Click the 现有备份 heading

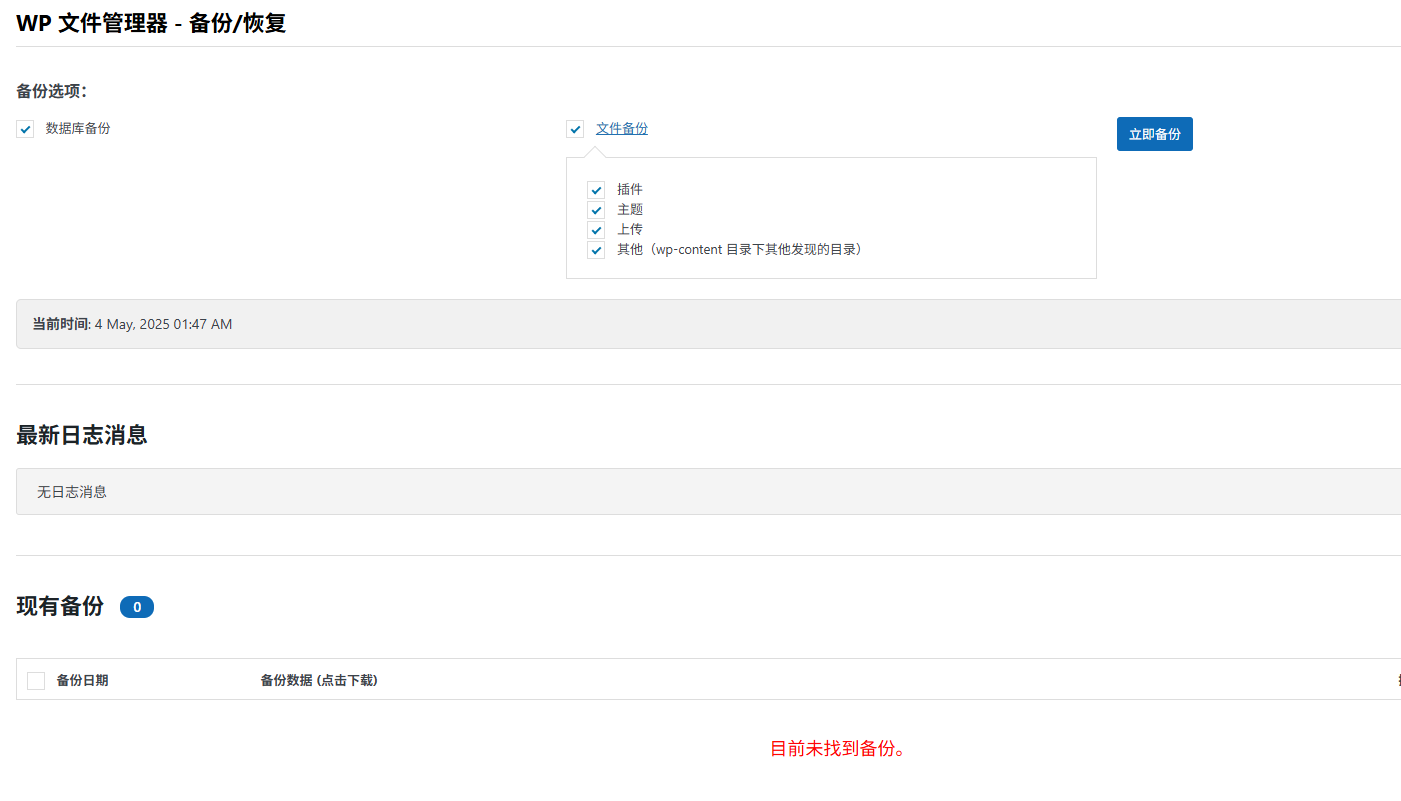coord(60,606)
